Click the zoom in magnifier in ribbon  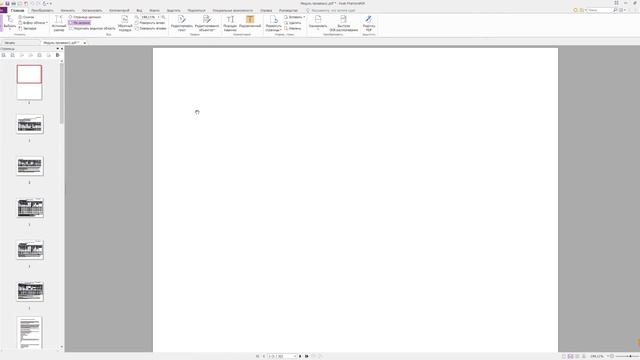click(163, 17)
